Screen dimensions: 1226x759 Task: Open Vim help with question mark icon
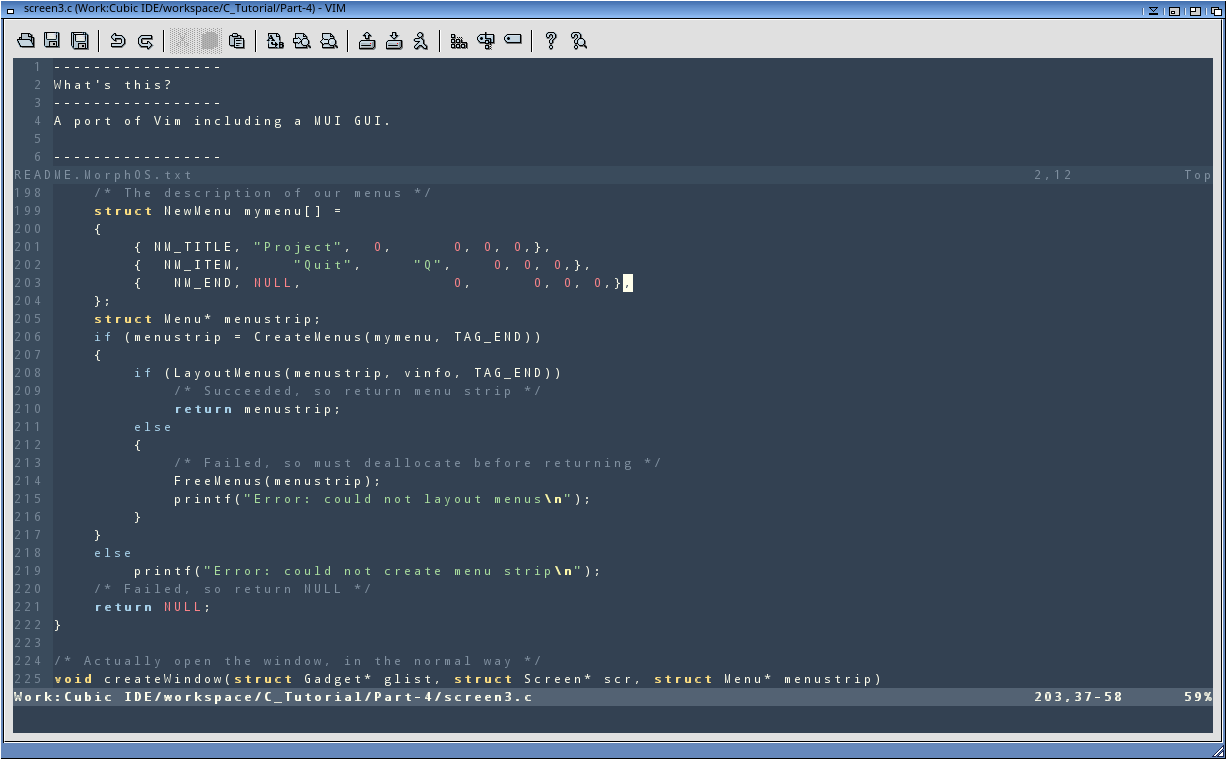tap(550, 41)
